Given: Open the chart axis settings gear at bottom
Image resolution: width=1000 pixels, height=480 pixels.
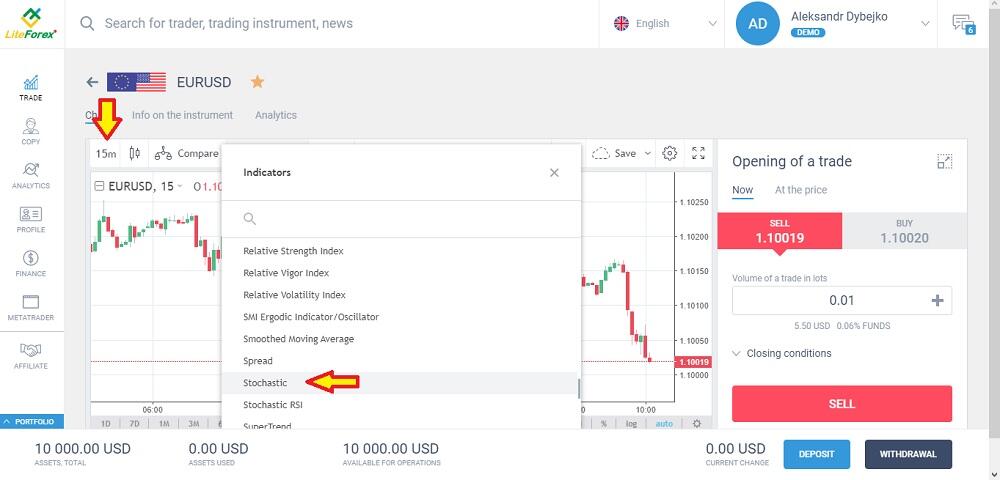Looking at the screenshot, I should [x=697, y=423].
